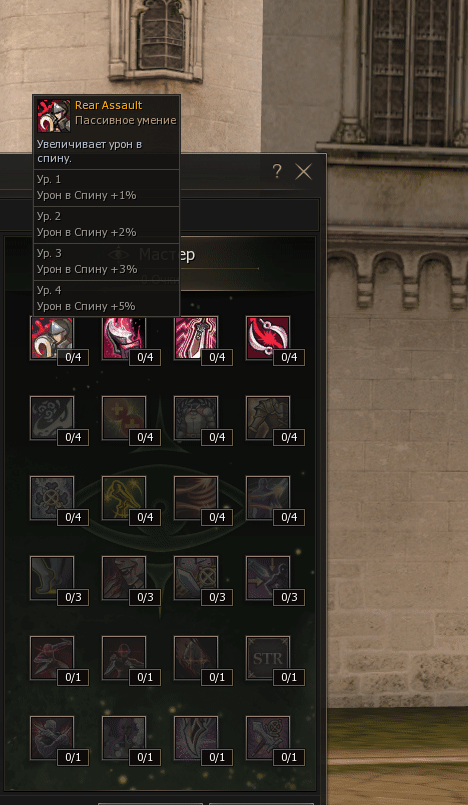Choose the clover cross emblem skill icon
Screen dimensions: 468x805
pos(52,497)
